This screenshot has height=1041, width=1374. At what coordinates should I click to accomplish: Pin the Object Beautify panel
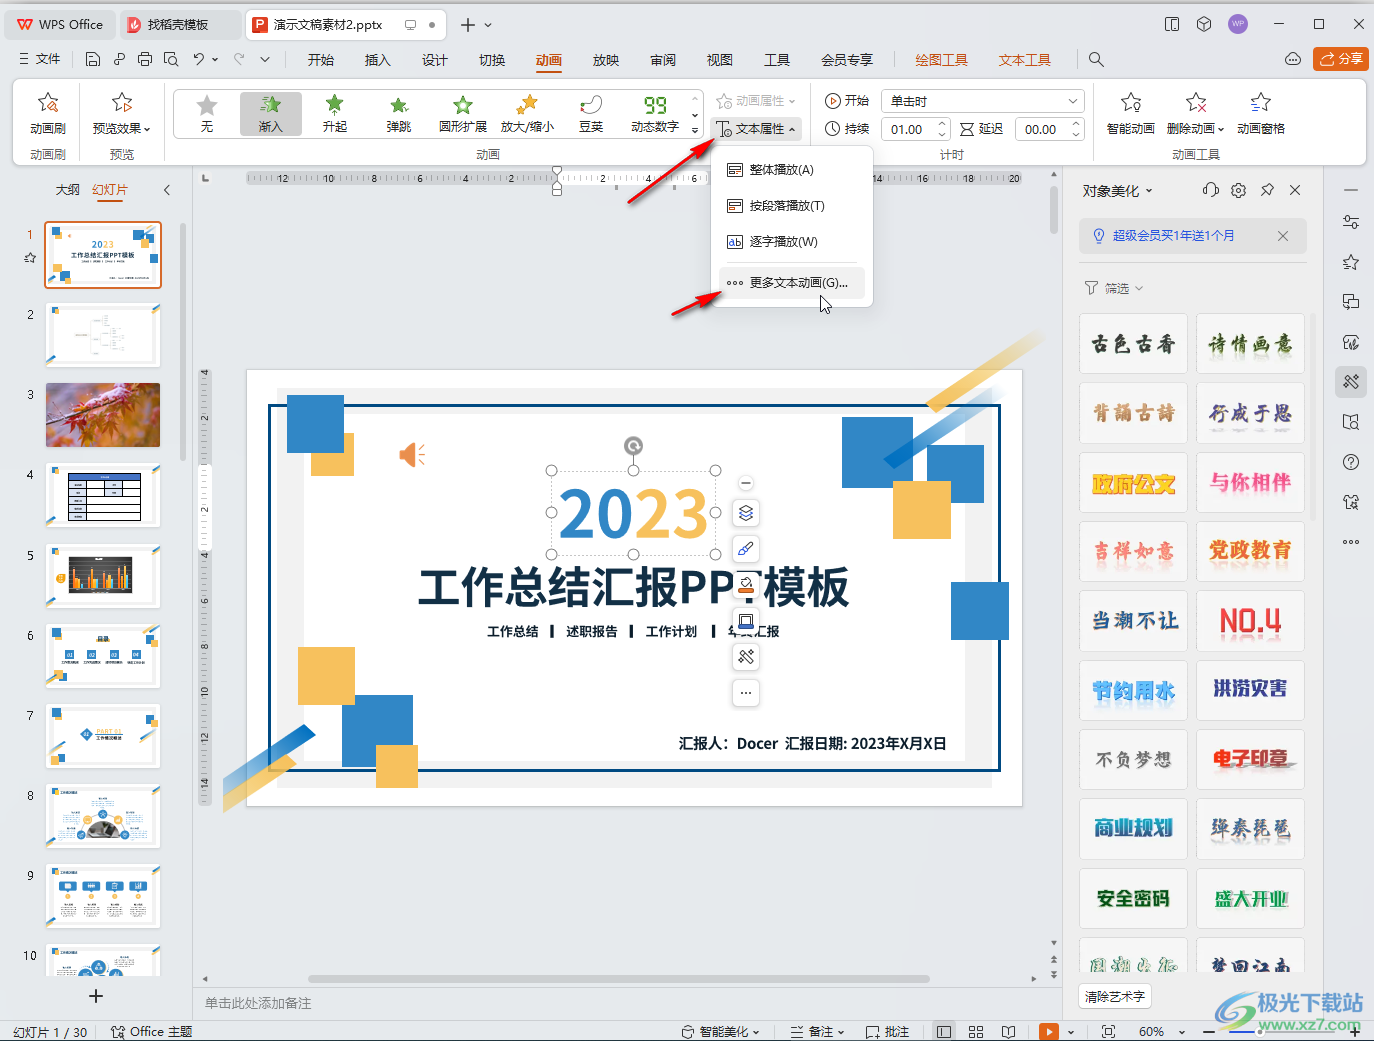click(1267, 190)
